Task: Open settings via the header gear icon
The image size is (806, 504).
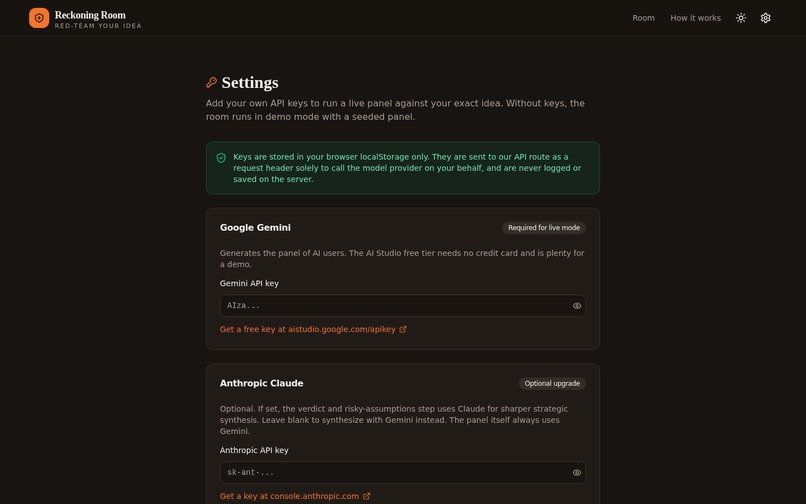Action: pos(765,18)
